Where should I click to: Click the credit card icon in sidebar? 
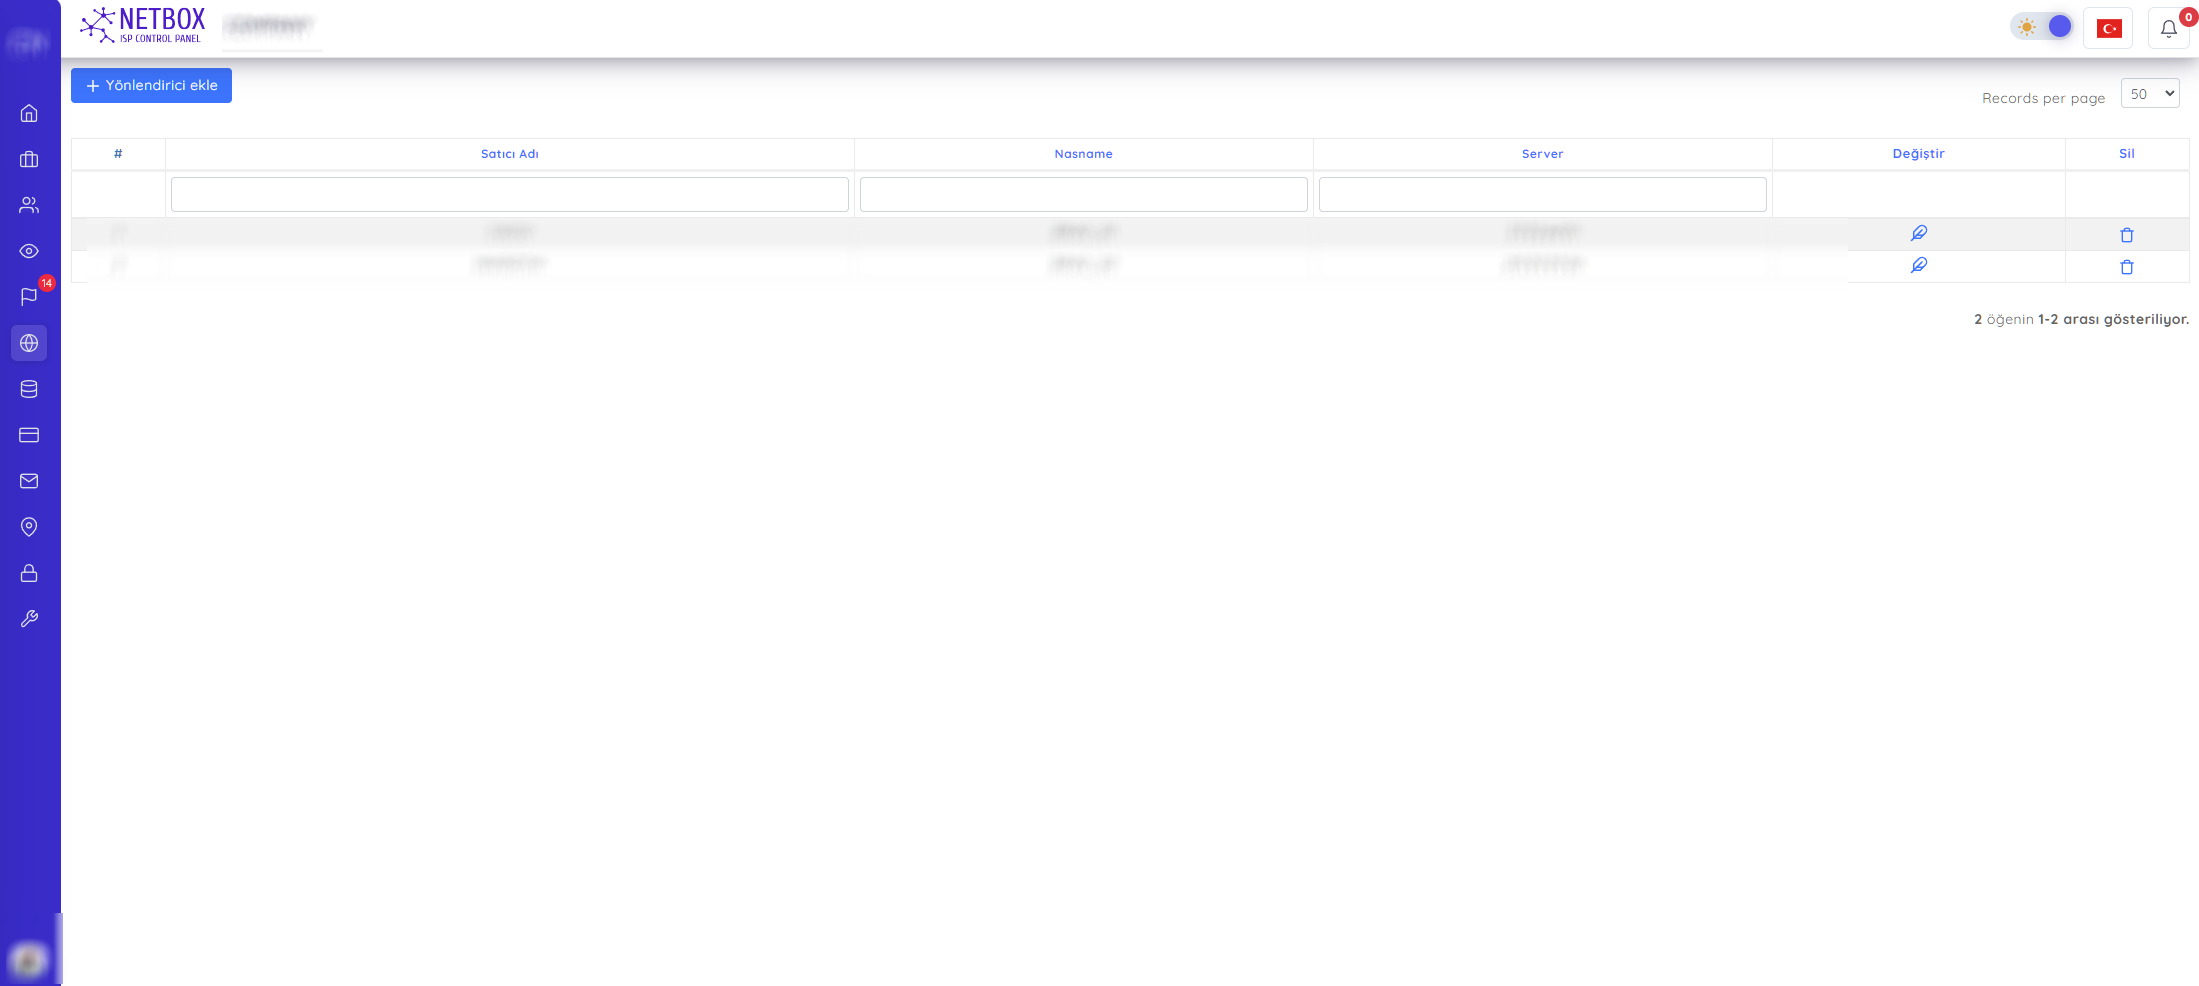tap(29, 435)
